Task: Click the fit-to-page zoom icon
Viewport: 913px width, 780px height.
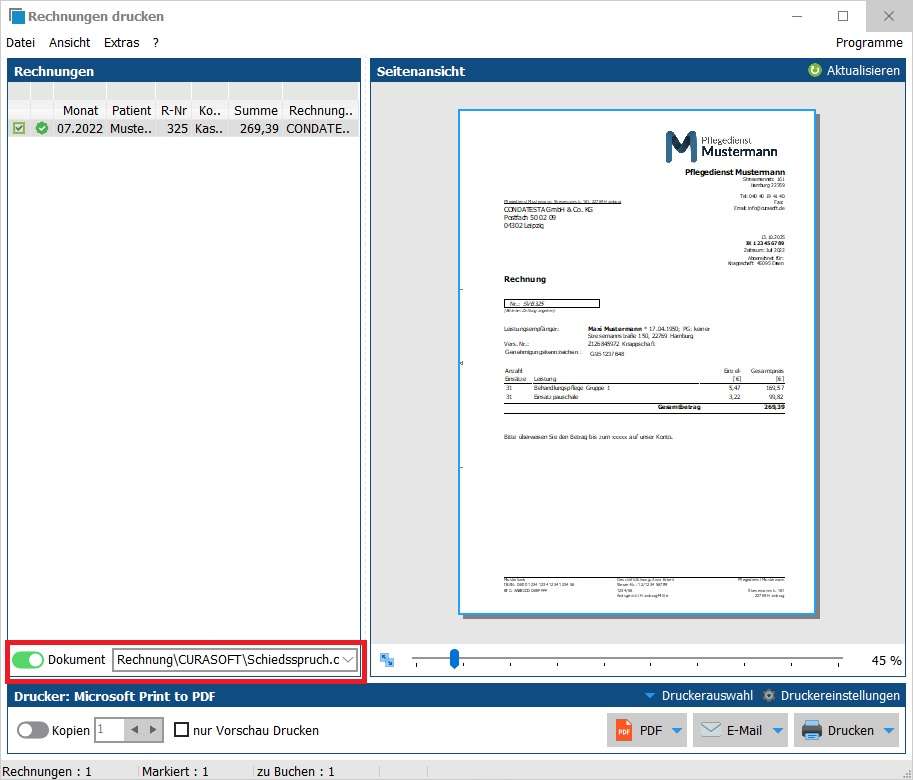Action: [388, 660]
